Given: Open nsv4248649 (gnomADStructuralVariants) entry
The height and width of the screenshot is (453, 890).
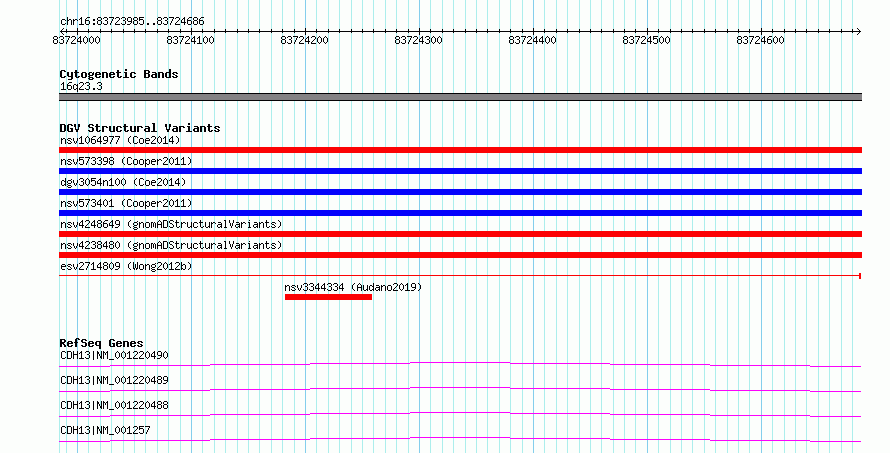Looking at the screenshot, I should [x=171, y=224].
